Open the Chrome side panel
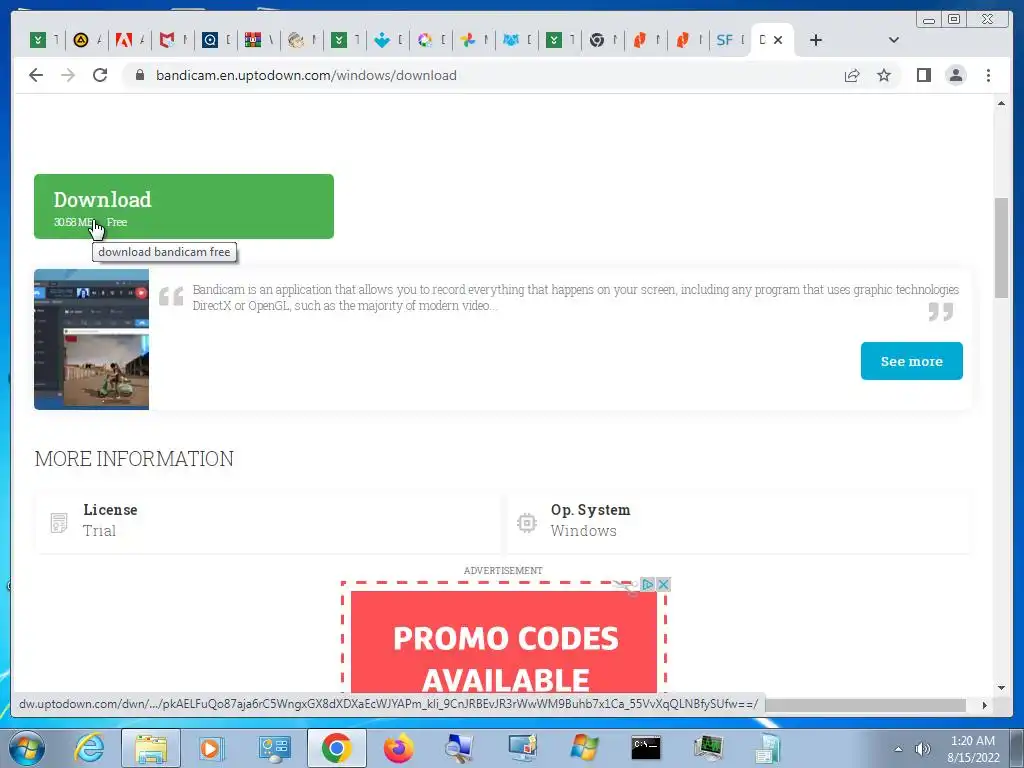This screenshot has height=768, width=1024. [x=923, y=75]
